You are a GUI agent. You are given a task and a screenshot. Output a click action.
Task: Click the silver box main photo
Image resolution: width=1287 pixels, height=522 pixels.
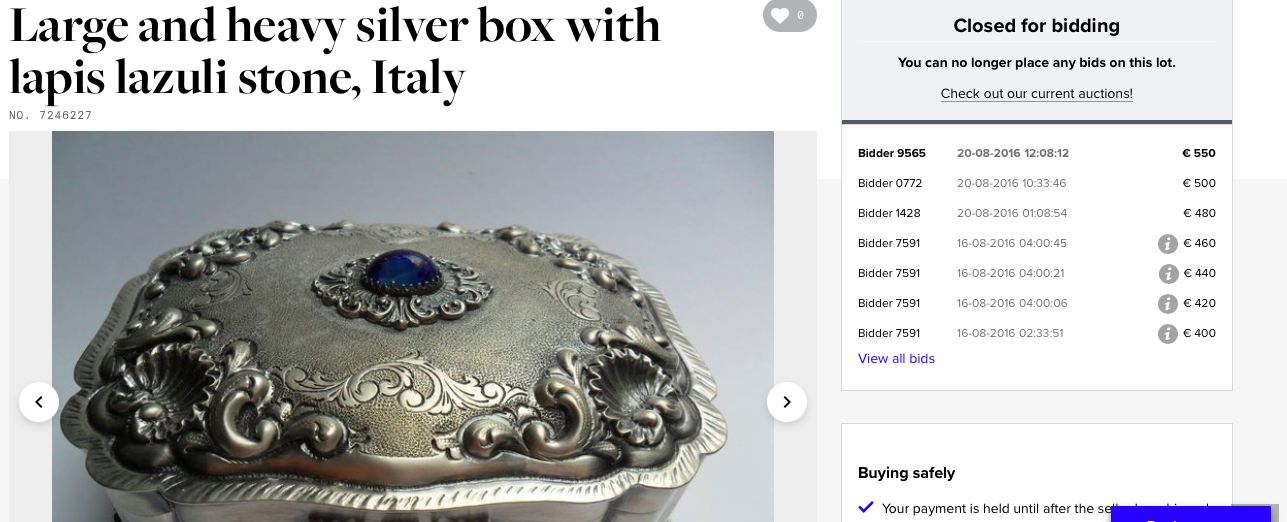tap(413, 326)
